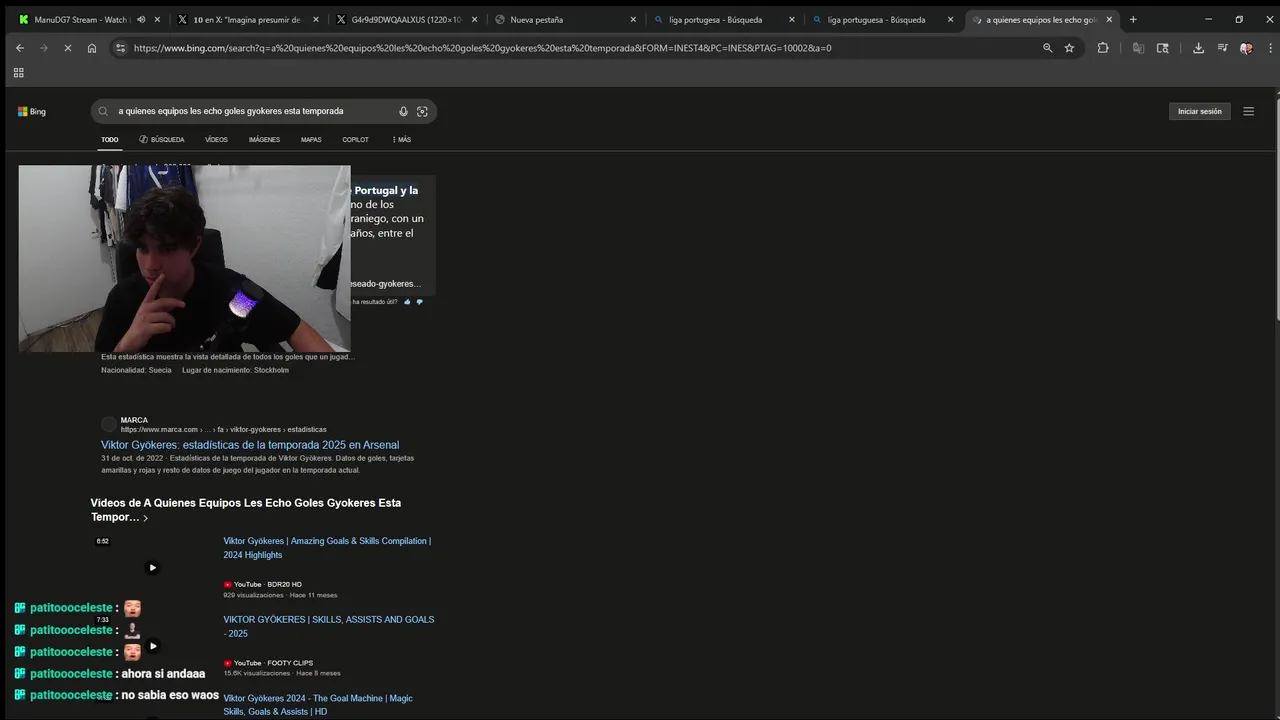The width and height of the screenshot is (1280, 720).
Task: Close the Nueva pestaña tab
Action: click(x=633, y=19)
